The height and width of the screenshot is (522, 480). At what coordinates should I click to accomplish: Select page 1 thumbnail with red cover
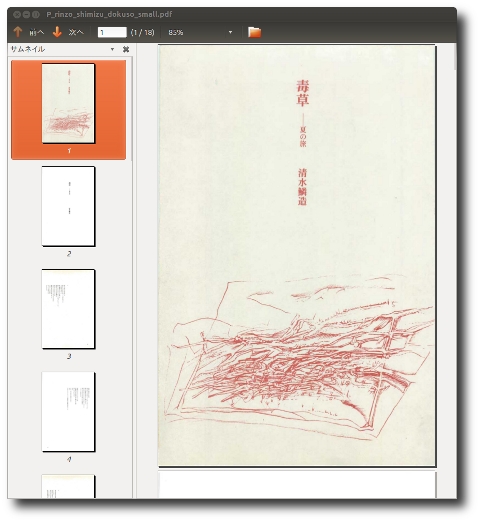[x=68, y=104]
